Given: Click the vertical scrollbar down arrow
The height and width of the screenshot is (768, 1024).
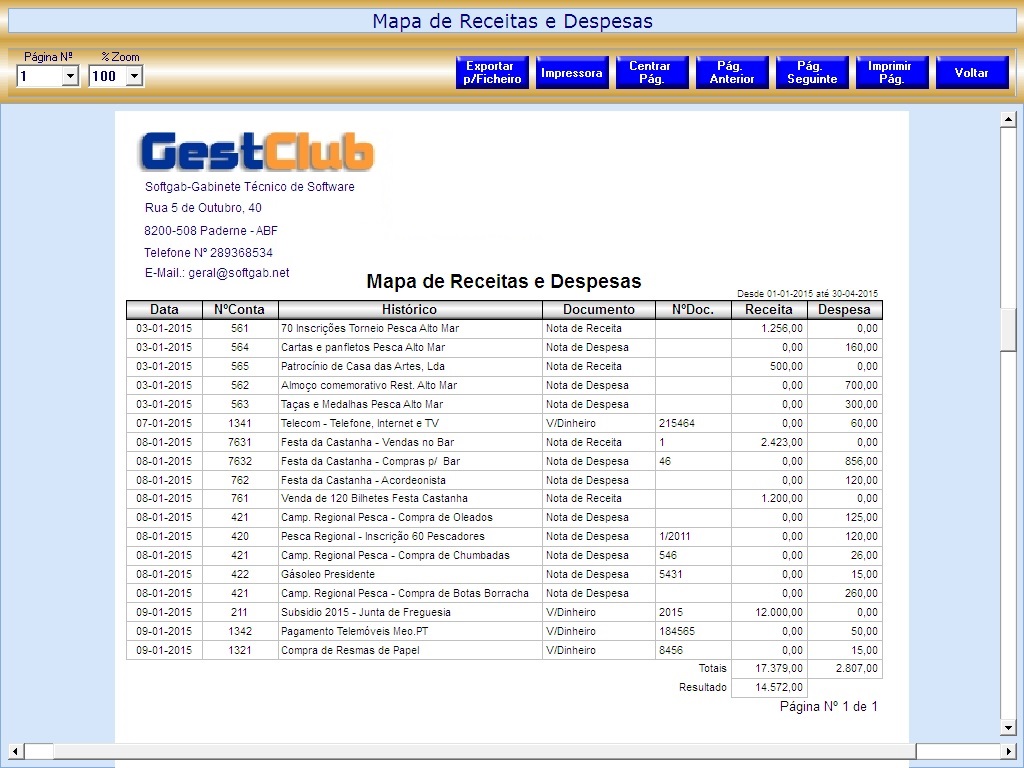Looking at the screenshot, I should click(1008, 727).
